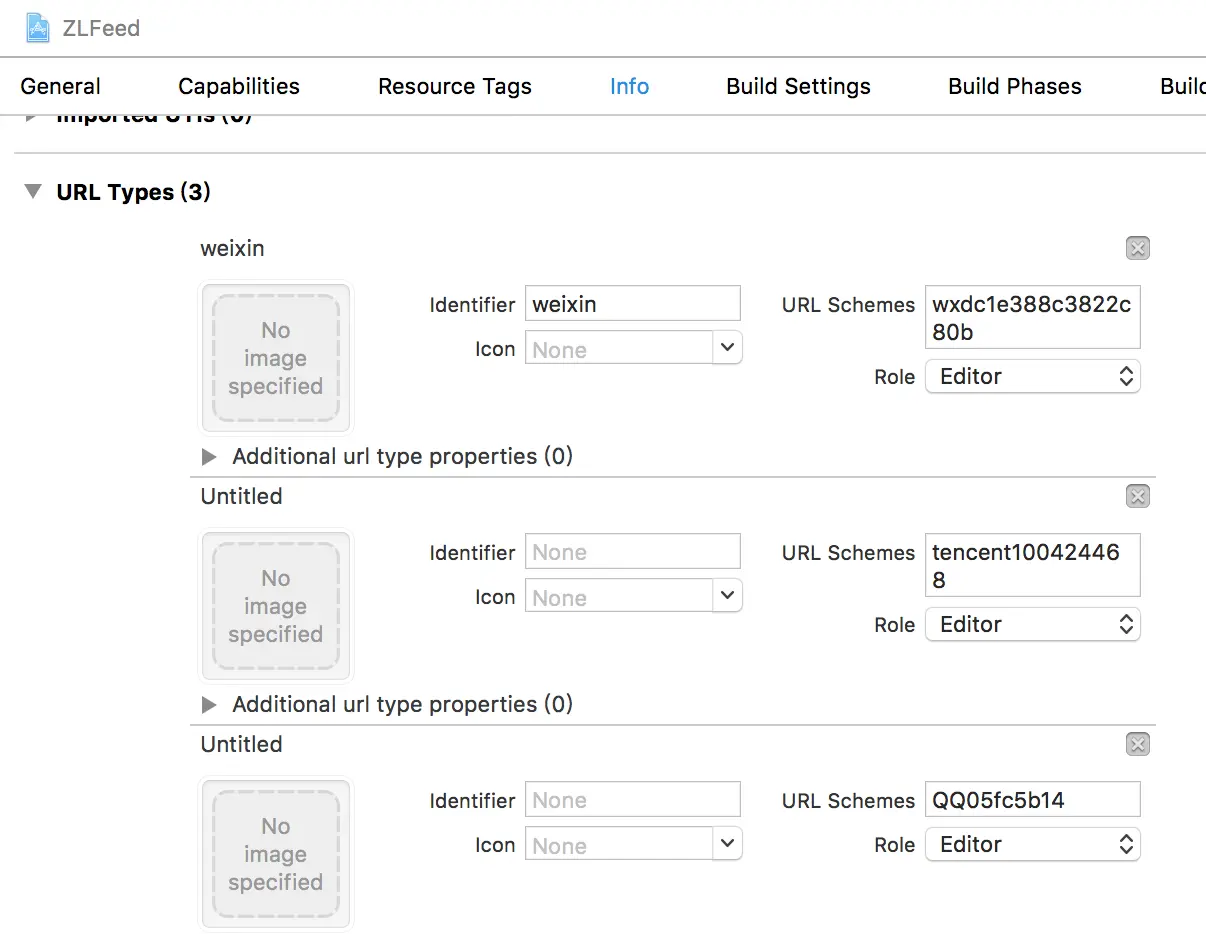The width and height of the screenshot is (1206, 934).
Task: Open the weixin Icon combo box dropdown
Action: click(x=727, y=348)
